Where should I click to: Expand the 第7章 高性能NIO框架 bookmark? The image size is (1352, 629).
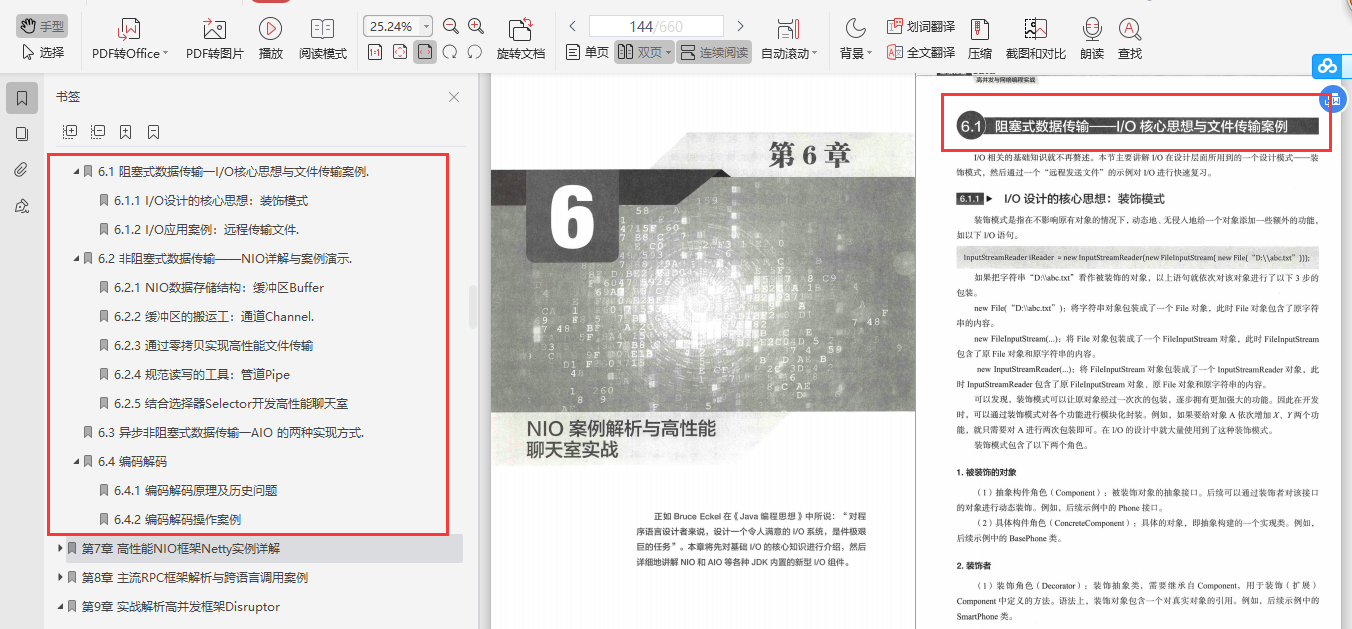point(60,548)
